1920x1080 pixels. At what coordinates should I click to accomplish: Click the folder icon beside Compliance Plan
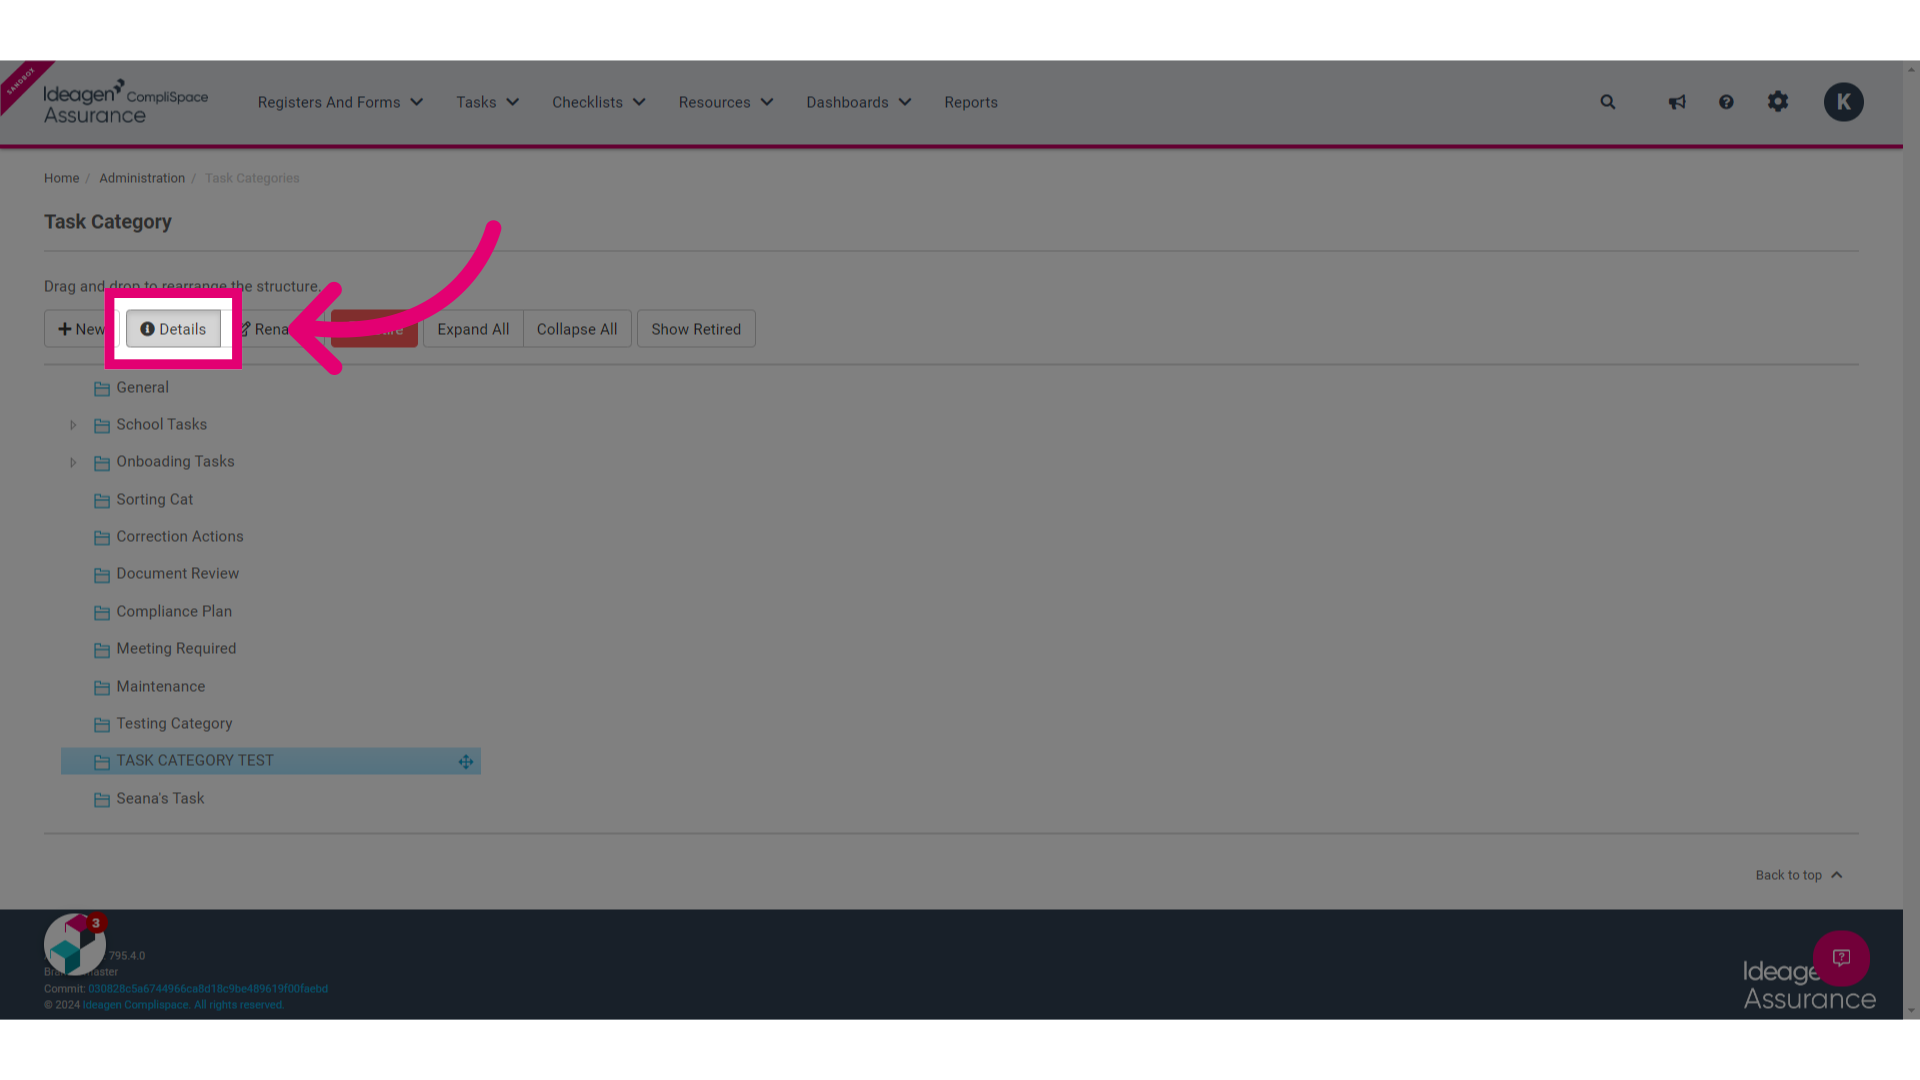pyautogui.click(x=102, y=613)
